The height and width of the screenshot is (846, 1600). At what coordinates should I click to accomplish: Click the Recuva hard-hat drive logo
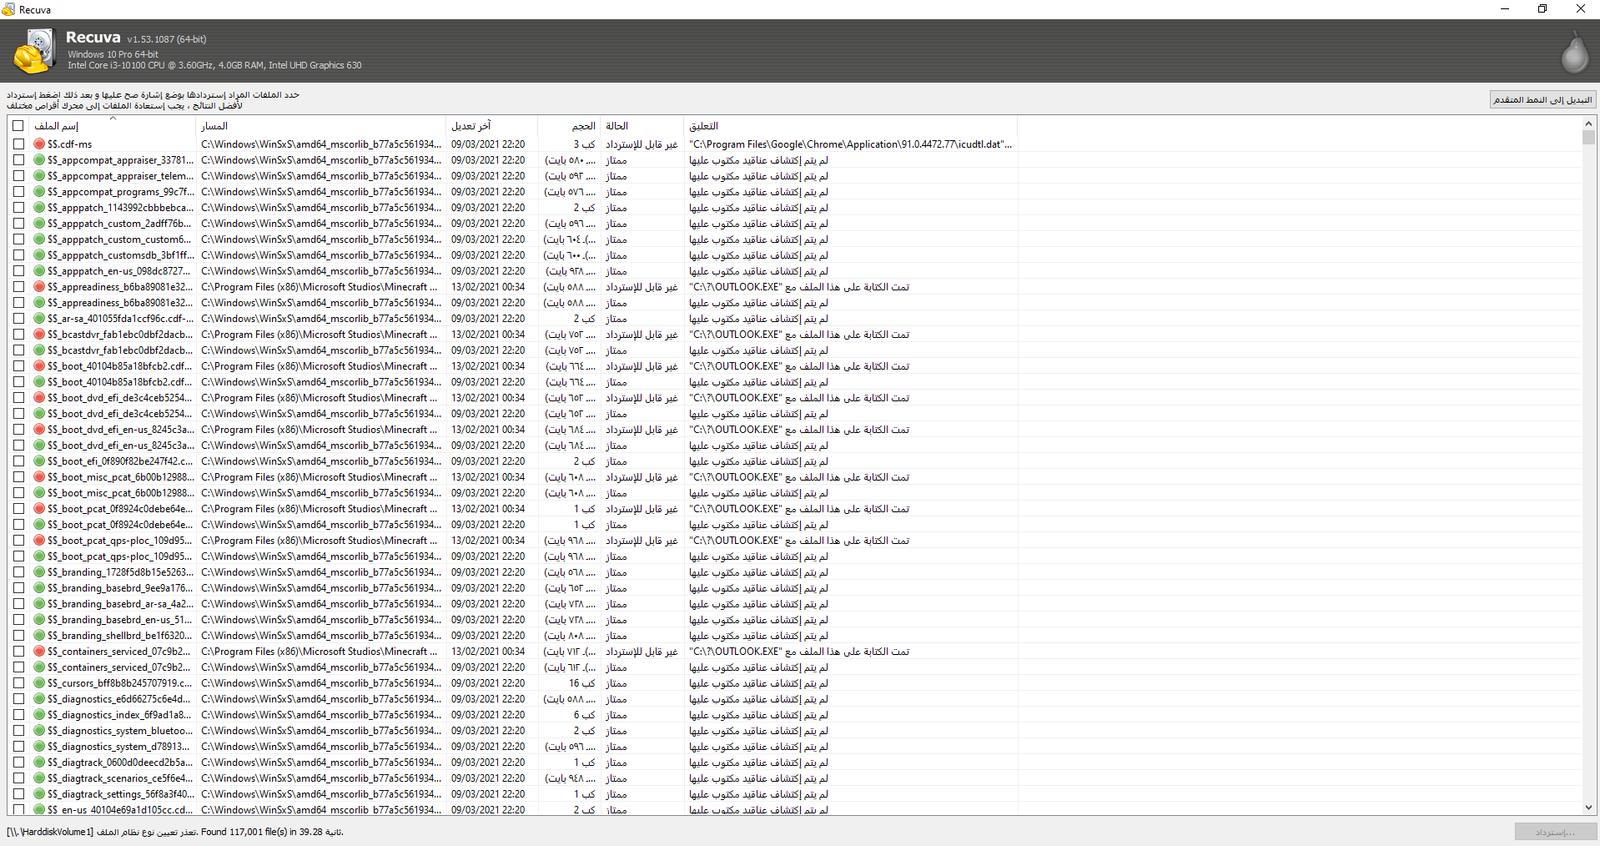point(33,51)
